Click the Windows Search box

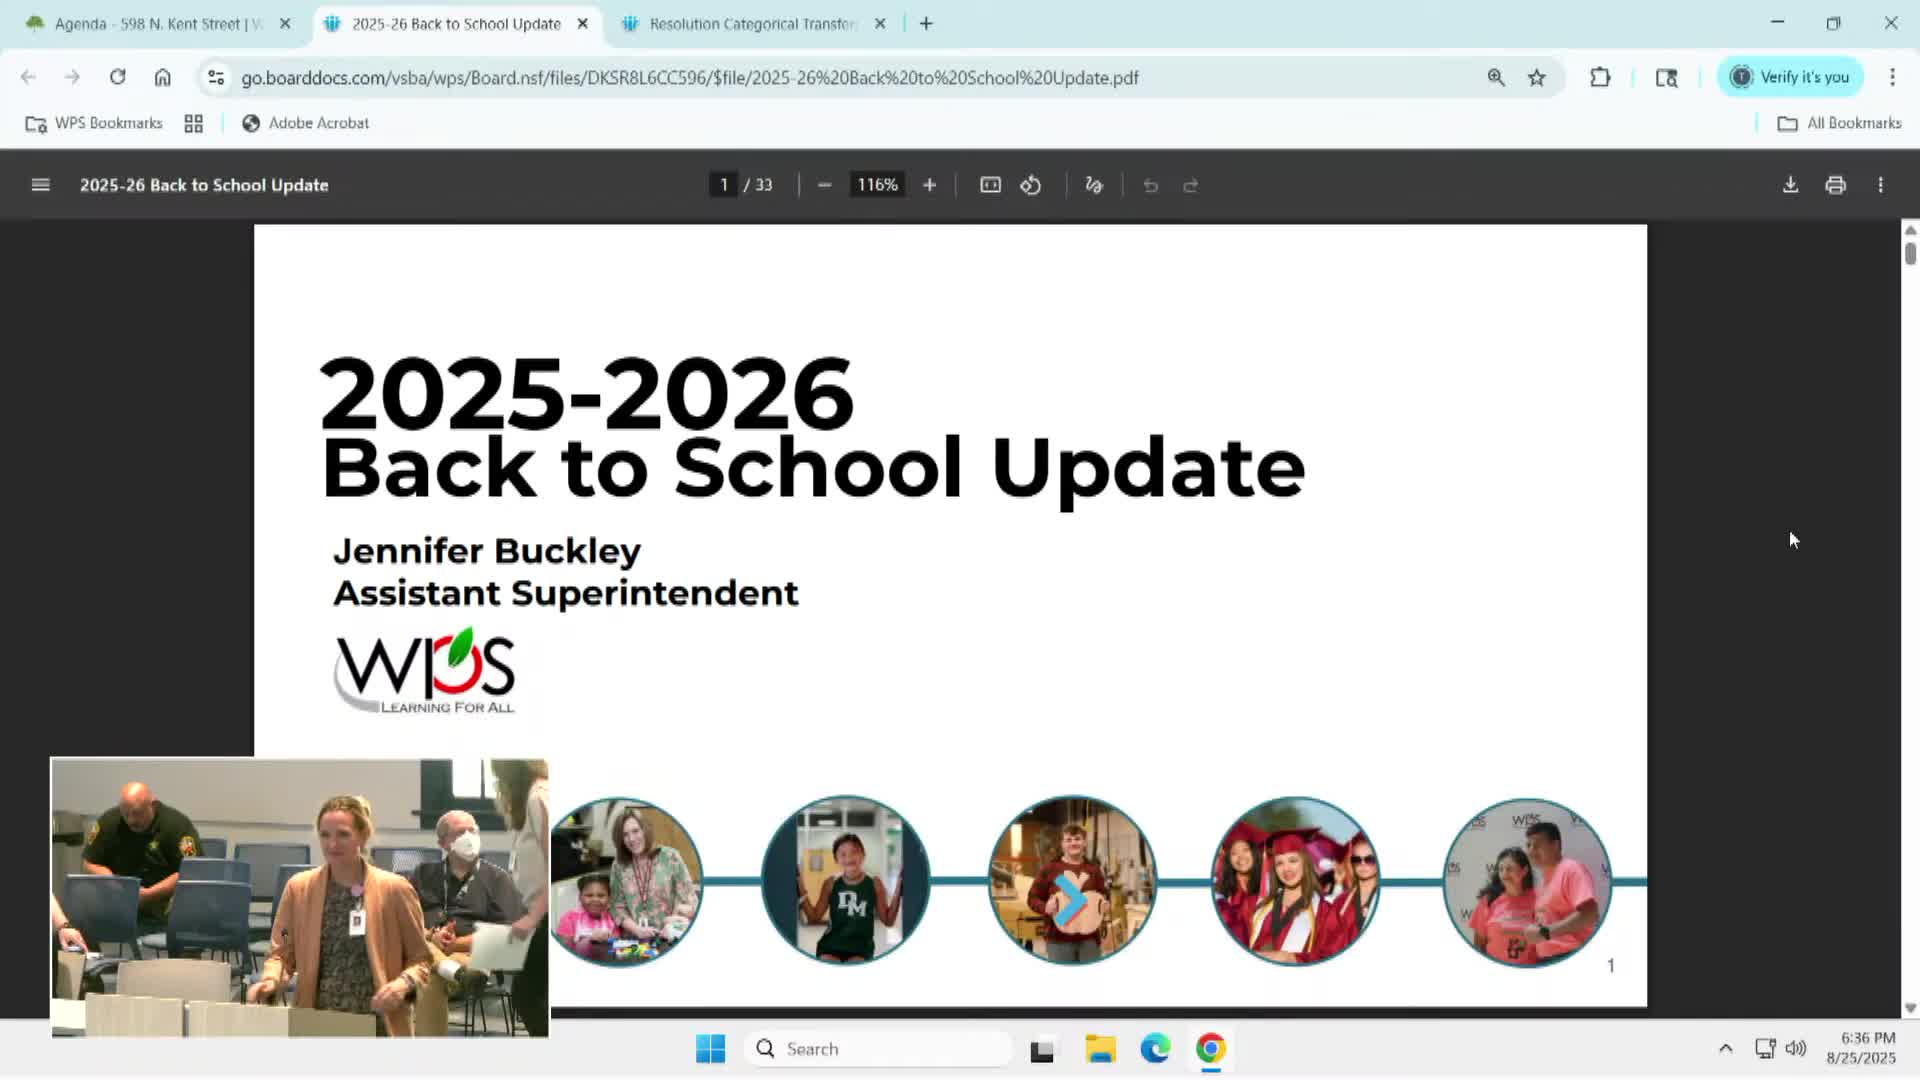click(877, 1048)
